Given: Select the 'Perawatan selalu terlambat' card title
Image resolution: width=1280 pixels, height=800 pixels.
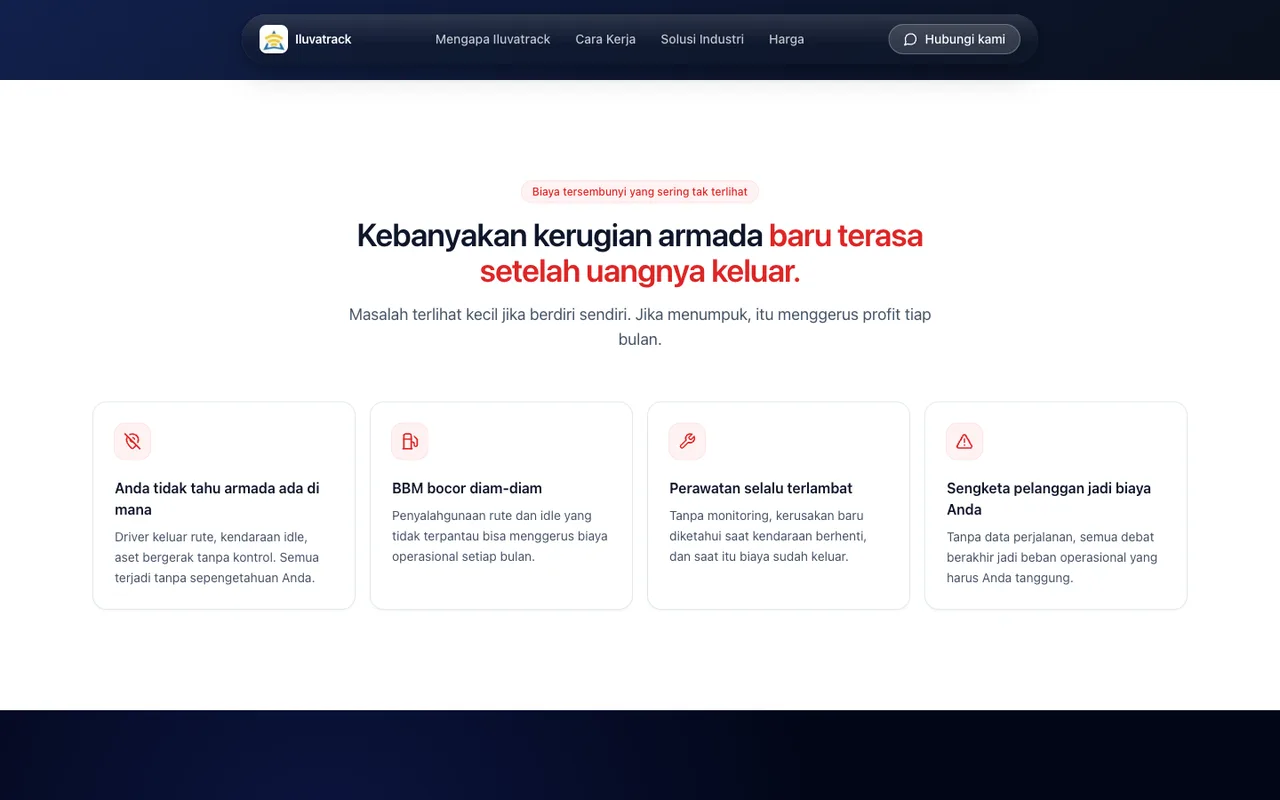Looking at the screenshot, I should pyautogui.click(x=761, y=488).
